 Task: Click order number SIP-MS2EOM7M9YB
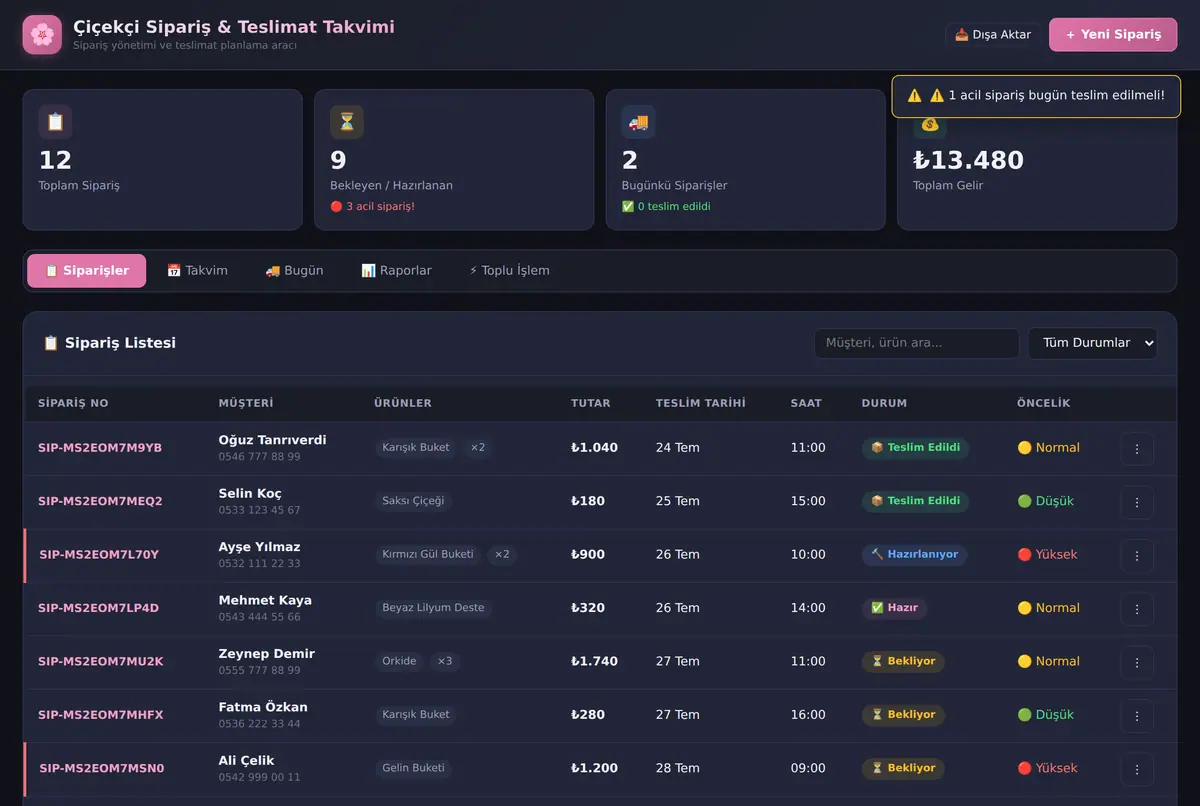tap(100, 448)
